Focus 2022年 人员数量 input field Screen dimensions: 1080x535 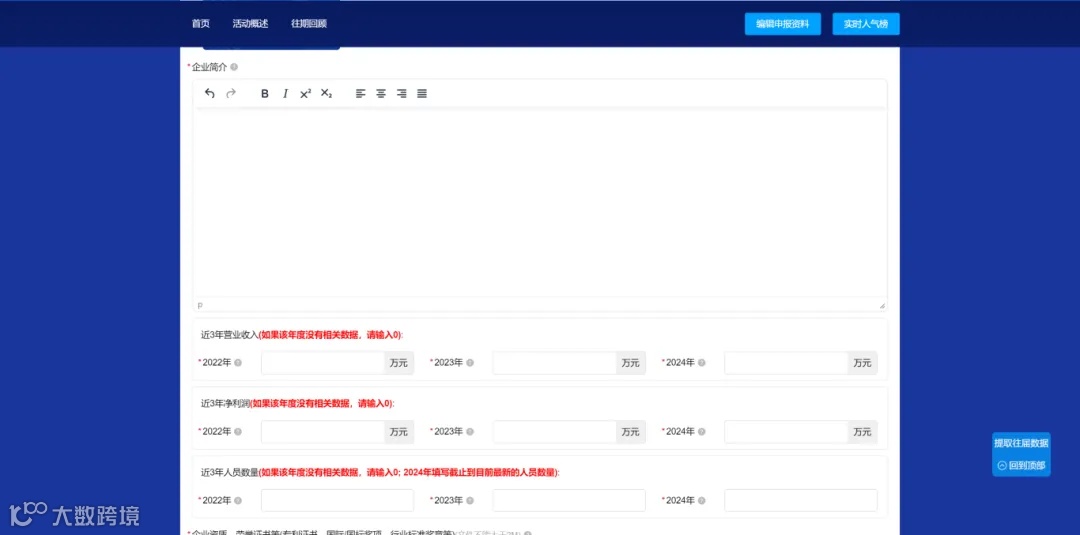click(x=338, y=501)
